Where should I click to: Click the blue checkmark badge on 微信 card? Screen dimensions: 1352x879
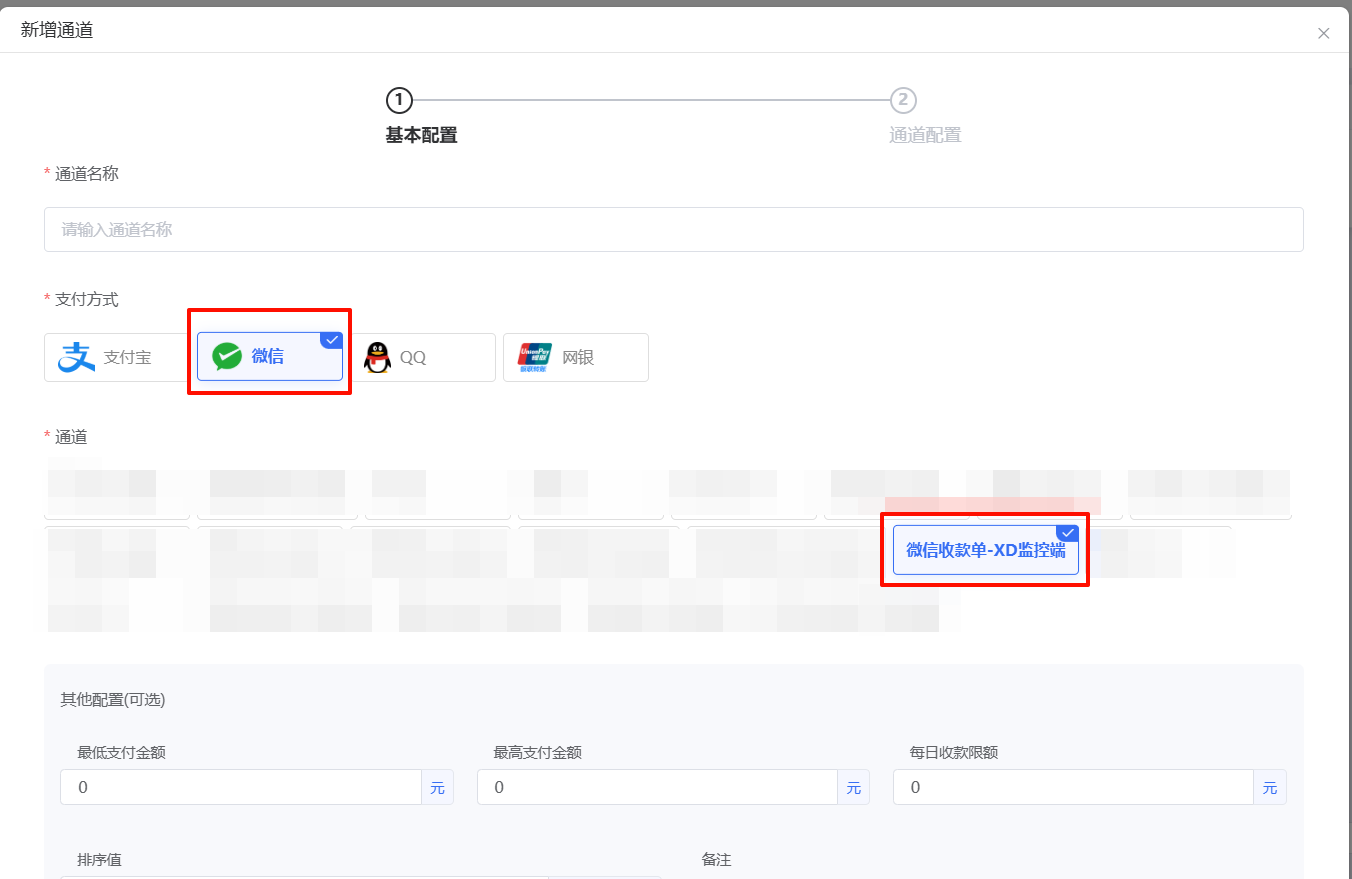tap(332, 339)
